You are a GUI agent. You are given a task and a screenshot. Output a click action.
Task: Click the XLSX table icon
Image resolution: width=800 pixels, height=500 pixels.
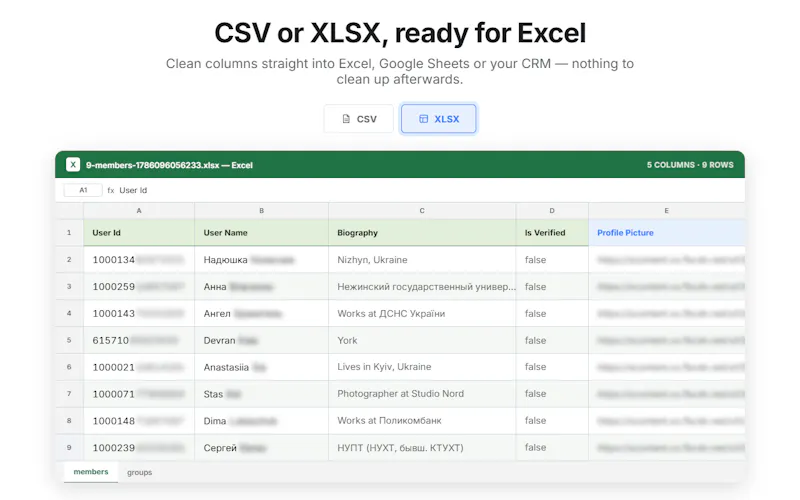click(x=423, y=119)
